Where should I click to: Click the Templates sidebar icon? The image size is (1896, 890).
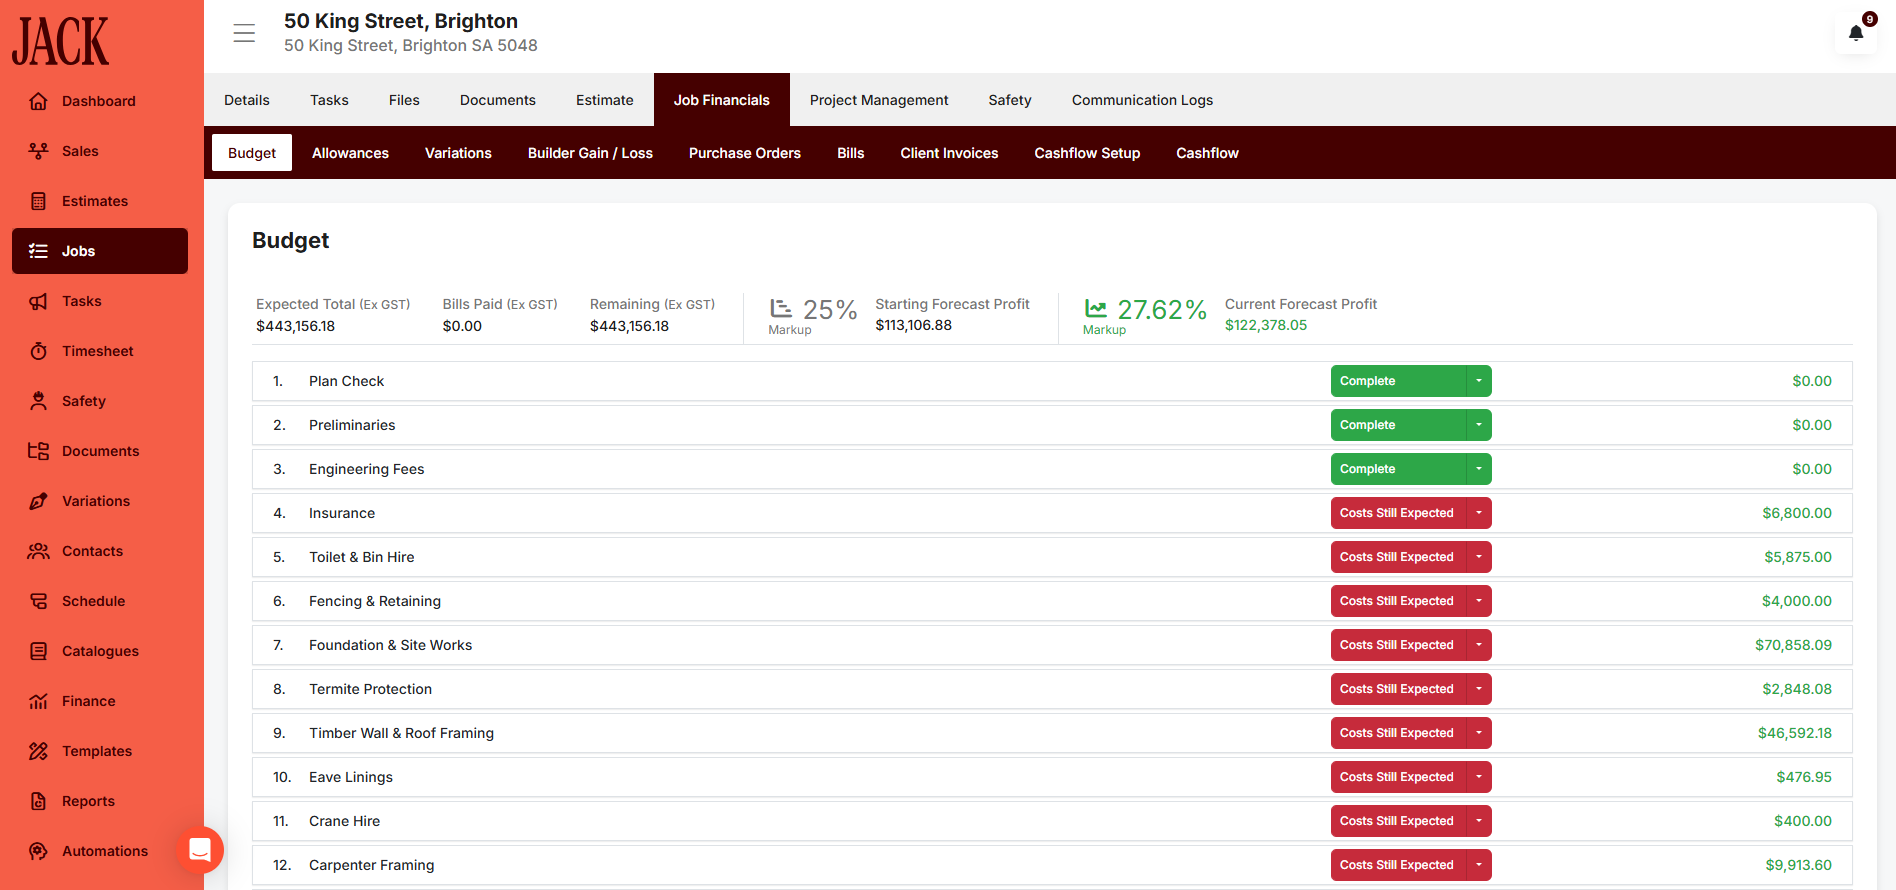click(x=38, y=751)
